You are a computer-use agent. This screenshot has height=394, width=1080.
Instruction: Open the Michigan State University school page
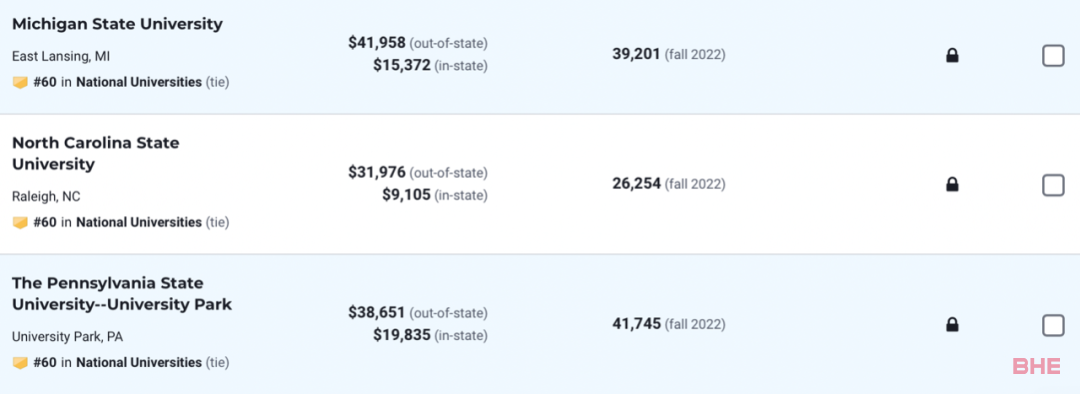point(118,24)
